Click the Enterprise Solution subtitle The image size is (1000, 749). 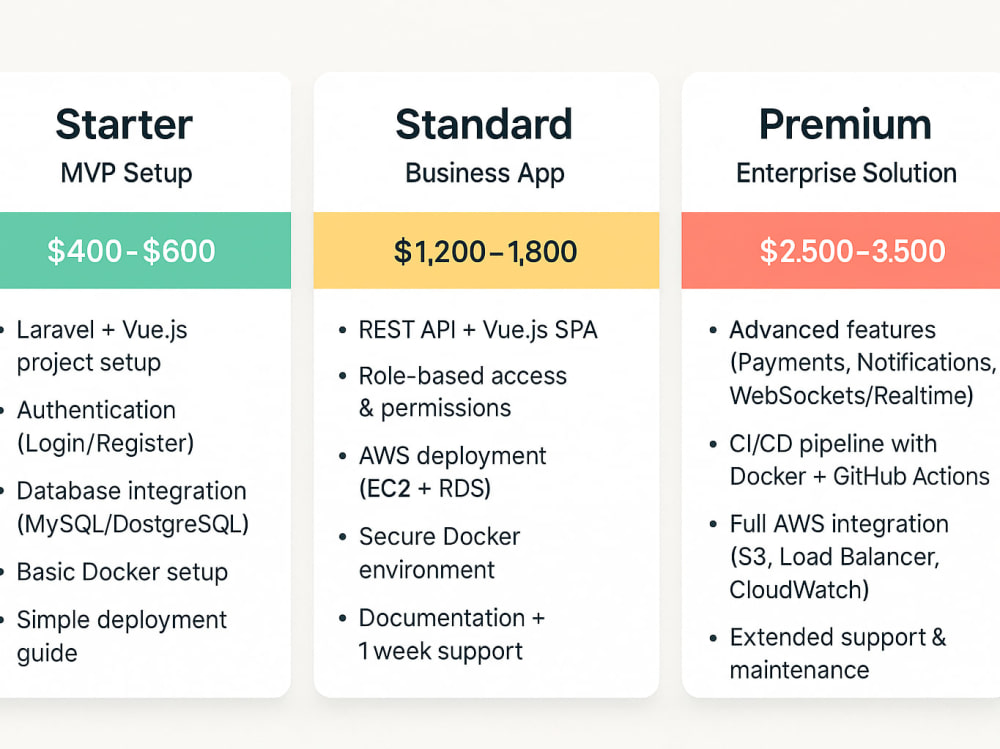click(x=846, y=174)
